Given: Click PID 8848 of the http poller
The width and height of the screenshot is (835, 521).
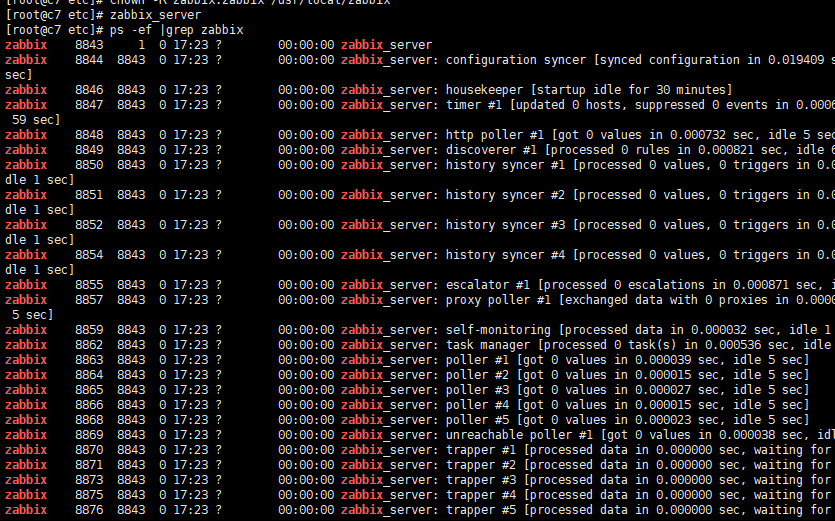Looking at the screenshot, I should point(89,135).
